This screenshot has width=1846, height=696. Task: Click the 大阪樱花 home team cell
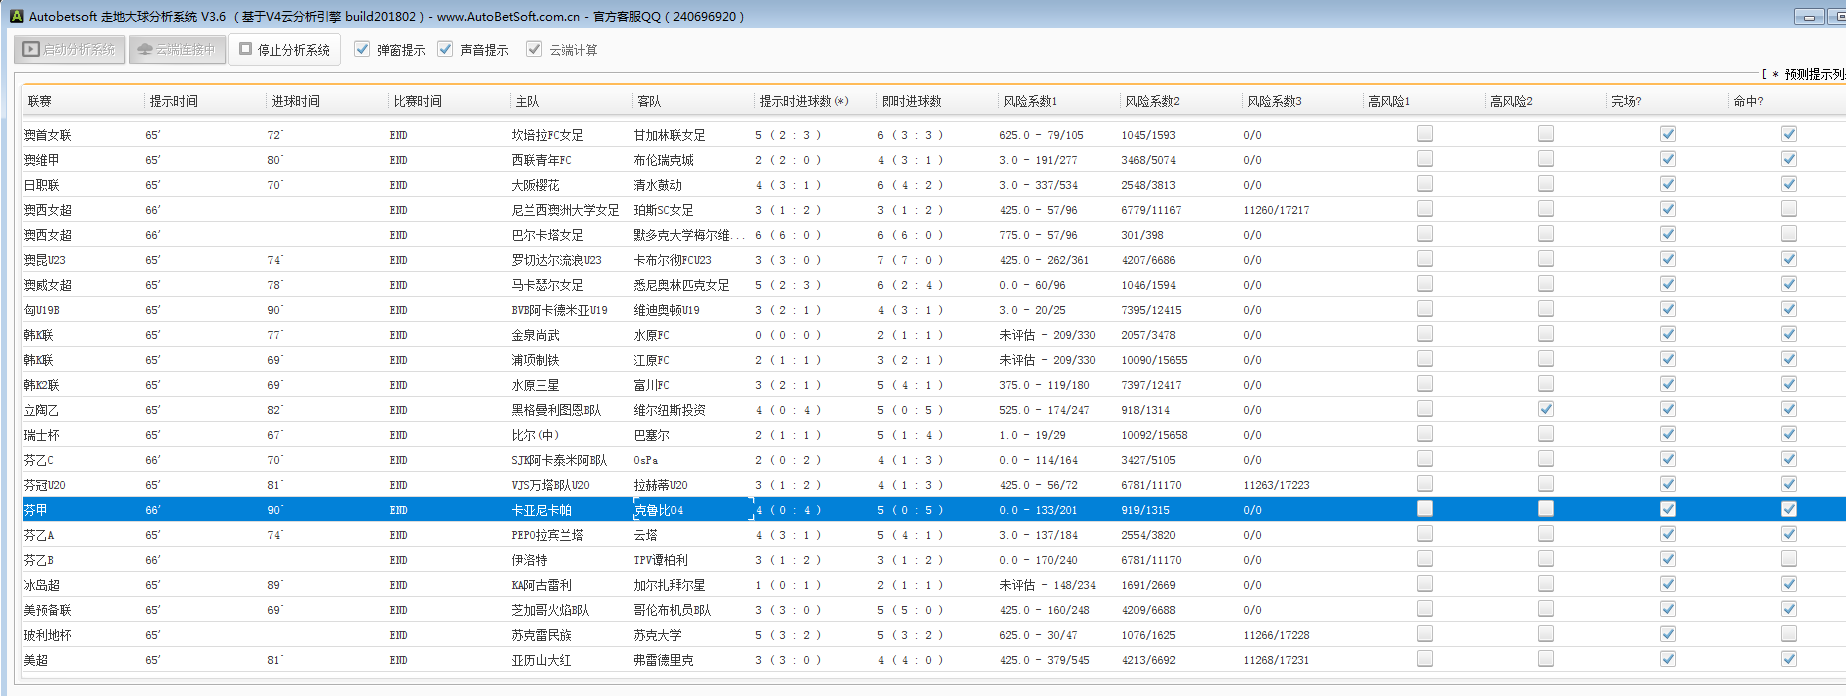535,185
